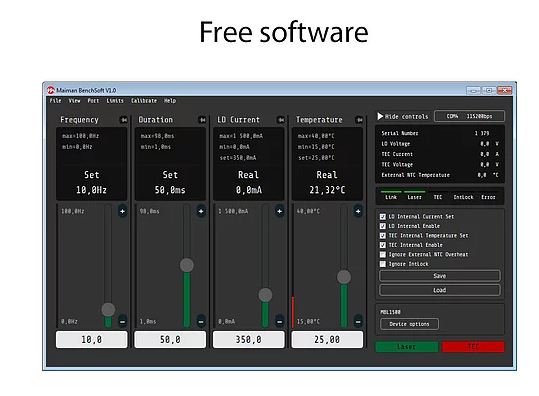539x396 pixels.
Task: Enable Ignore Interlock checkbox
Action: [x=383, y=264]
